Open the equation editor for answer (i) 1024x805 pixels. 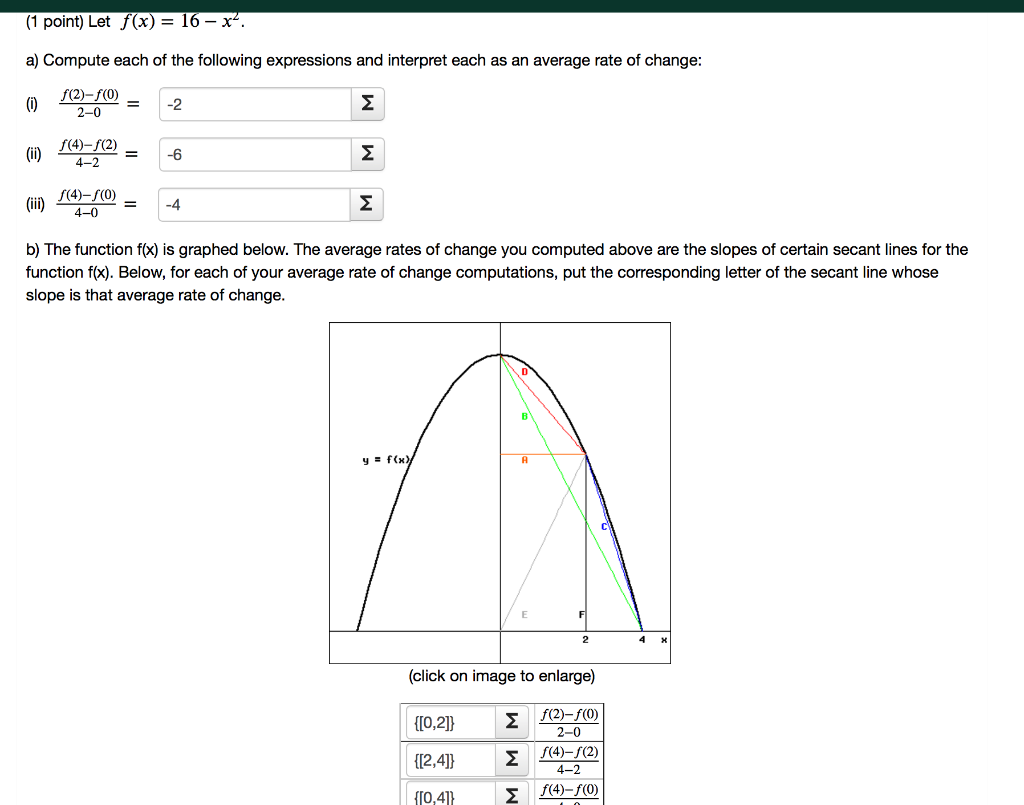click(x=366, y=103)
